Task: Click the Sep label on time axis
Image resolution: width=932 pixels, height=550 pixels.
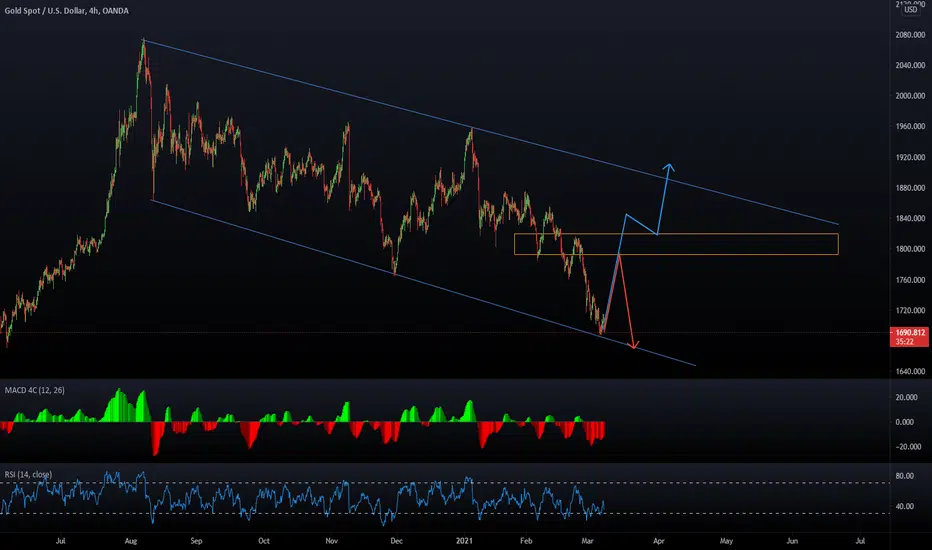Action: click(x=196, y=541)
